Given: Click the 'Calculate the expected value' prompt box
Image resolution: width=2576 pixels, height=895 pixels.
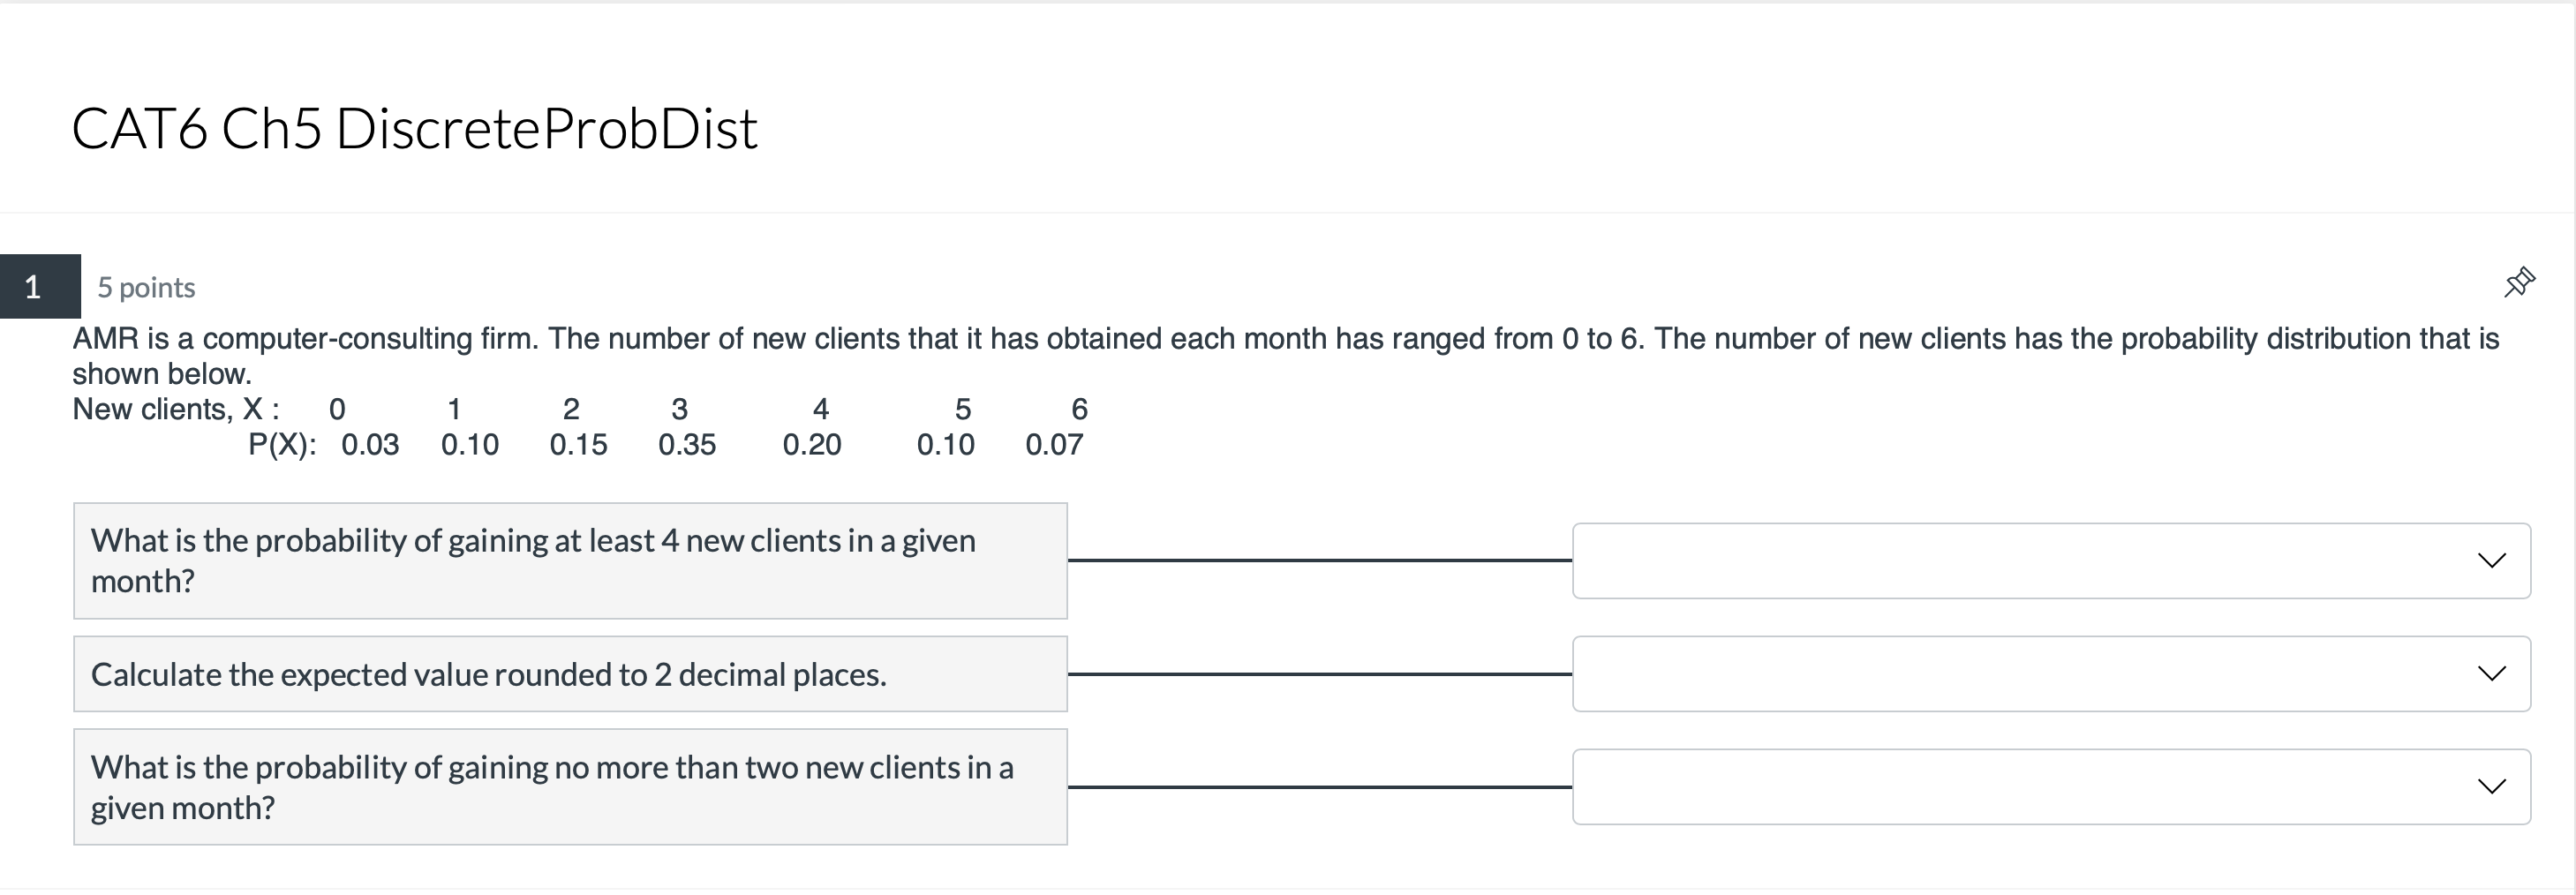Looking at the screenshot, I should [570, 674].
